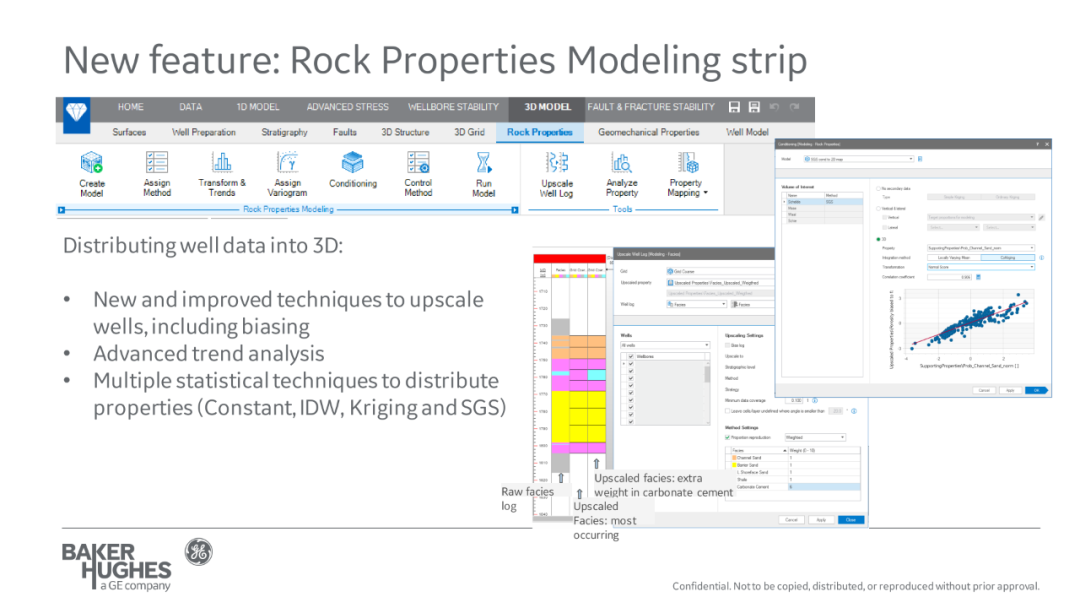Image resolution: width=1080 pixels, height=608 pixels.
Task: Click info icon beside the angle threshold field
Action: point(854,411)
